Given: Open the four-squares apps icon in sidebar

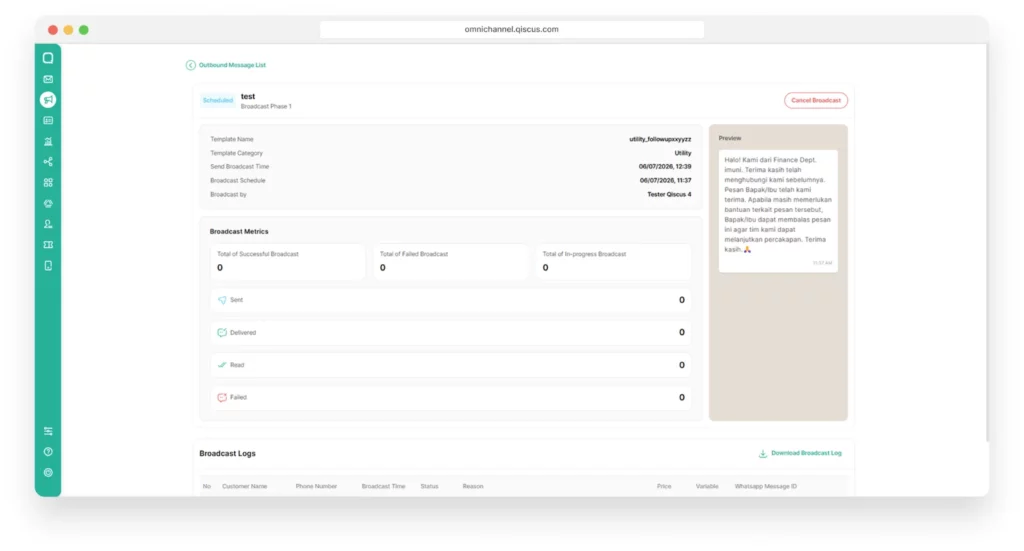Looking at the screenshot, I should (48, 183).
